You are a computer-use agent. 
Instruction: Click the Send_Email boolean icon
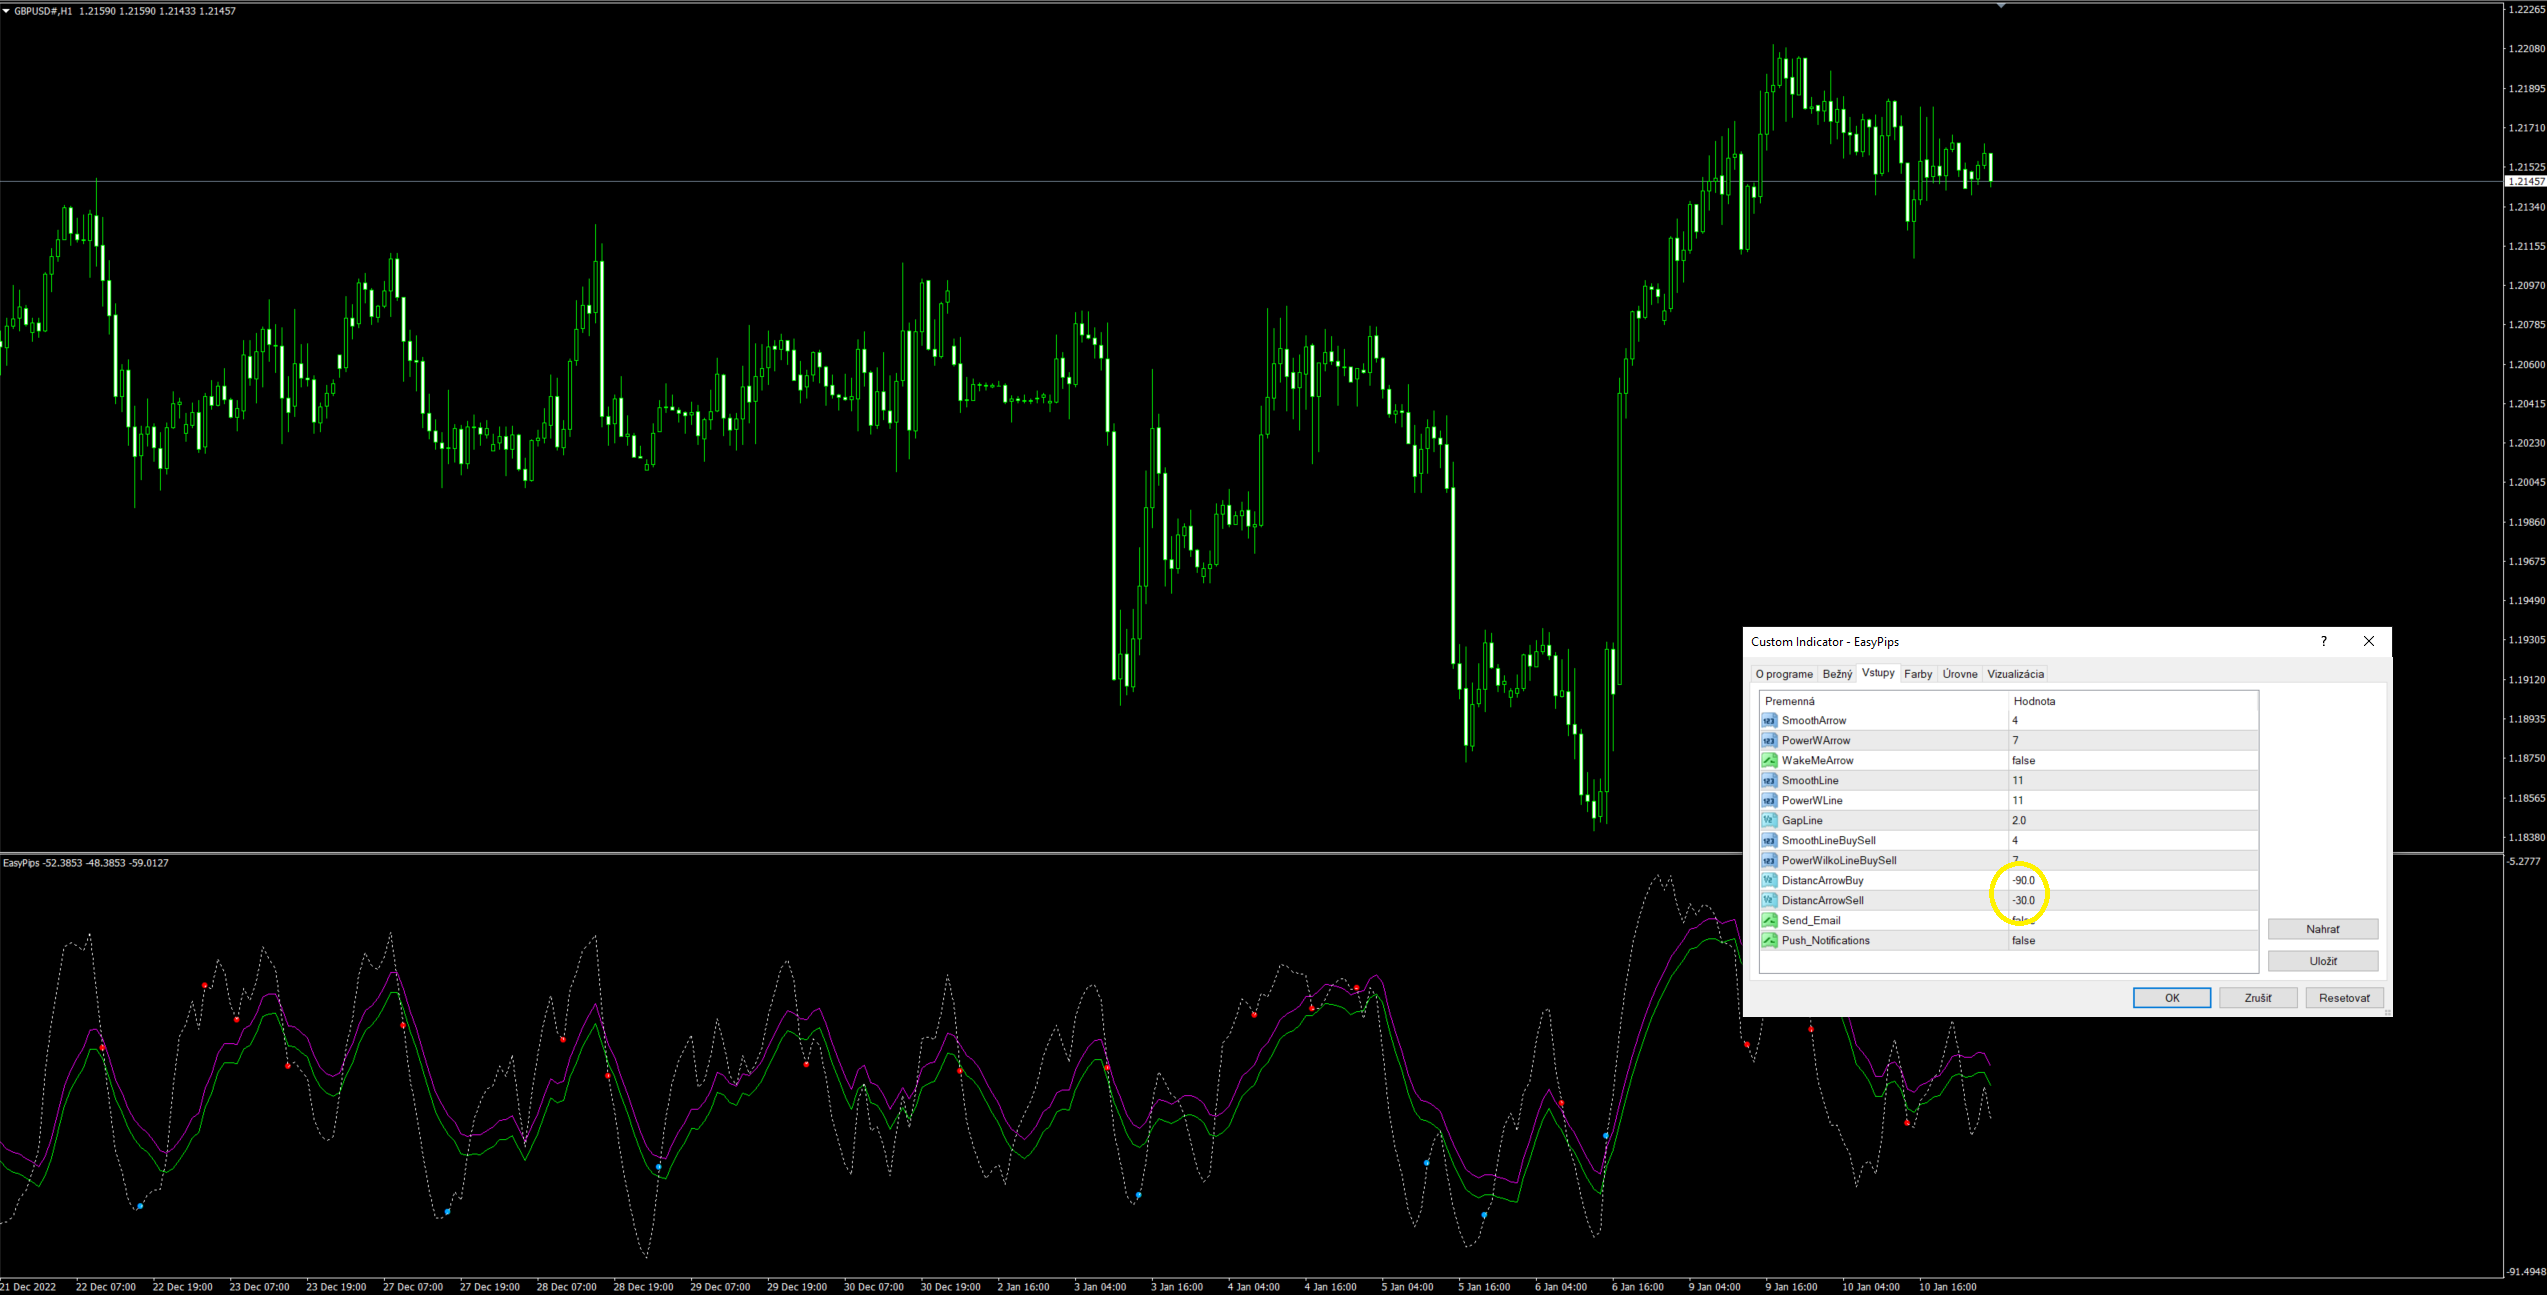[1769, 920]
